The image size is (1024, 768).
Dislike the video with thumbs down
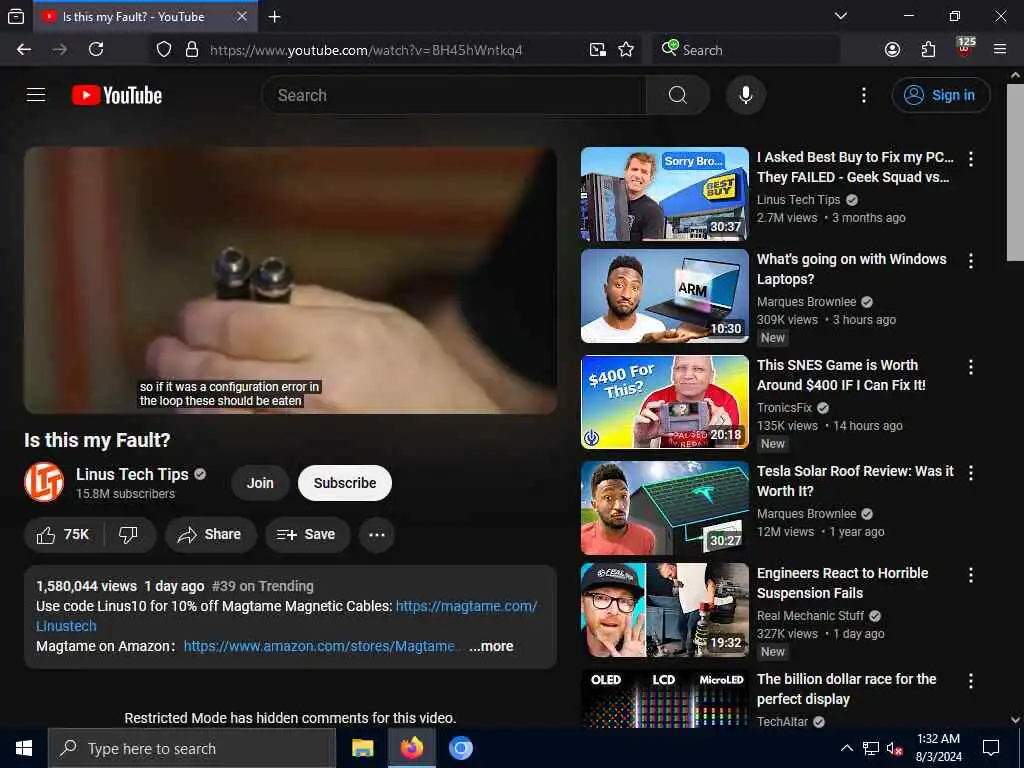129,535
